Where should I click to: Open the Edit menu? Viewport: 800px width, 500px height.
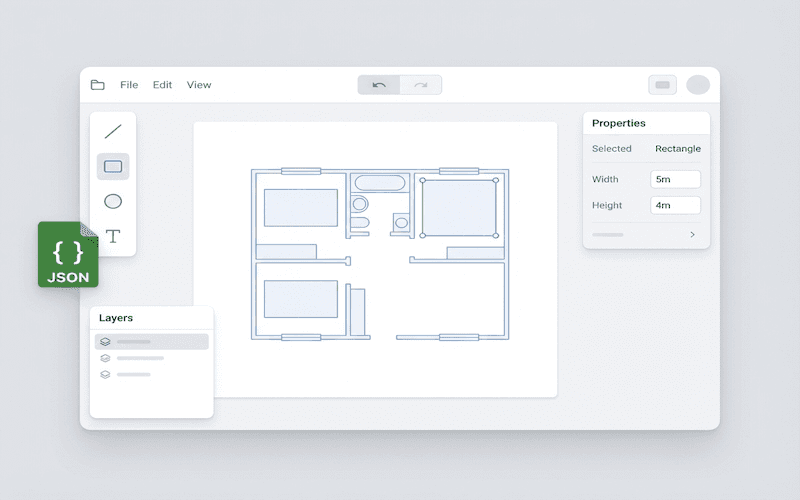pyautogui.click(x=162, y=85)
